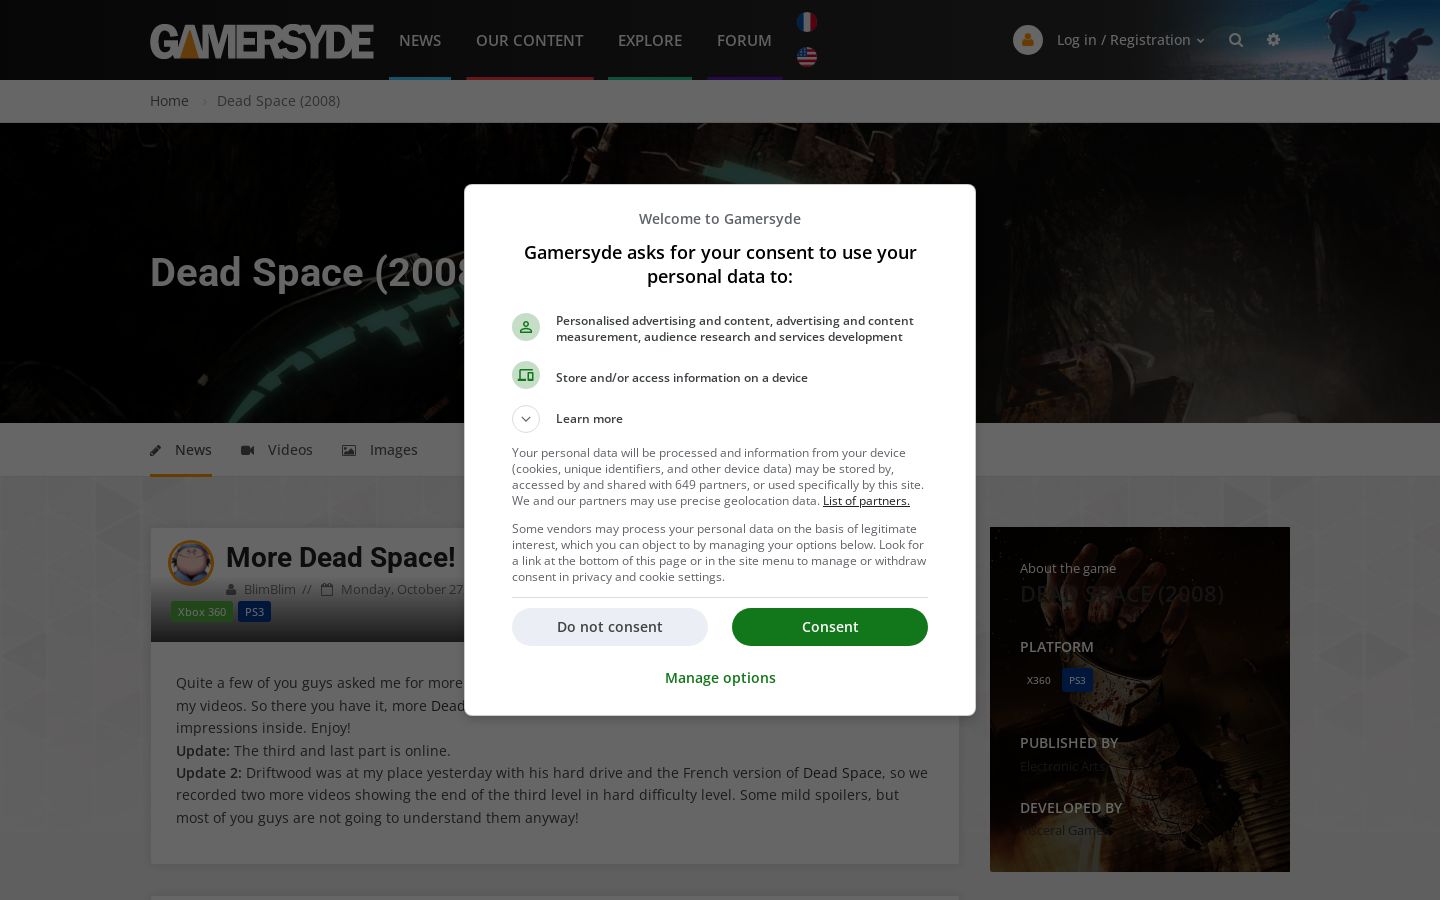Switch to the French flag language
The width and height of the screenshot is (1440, 900).
(x=807, y=22)
